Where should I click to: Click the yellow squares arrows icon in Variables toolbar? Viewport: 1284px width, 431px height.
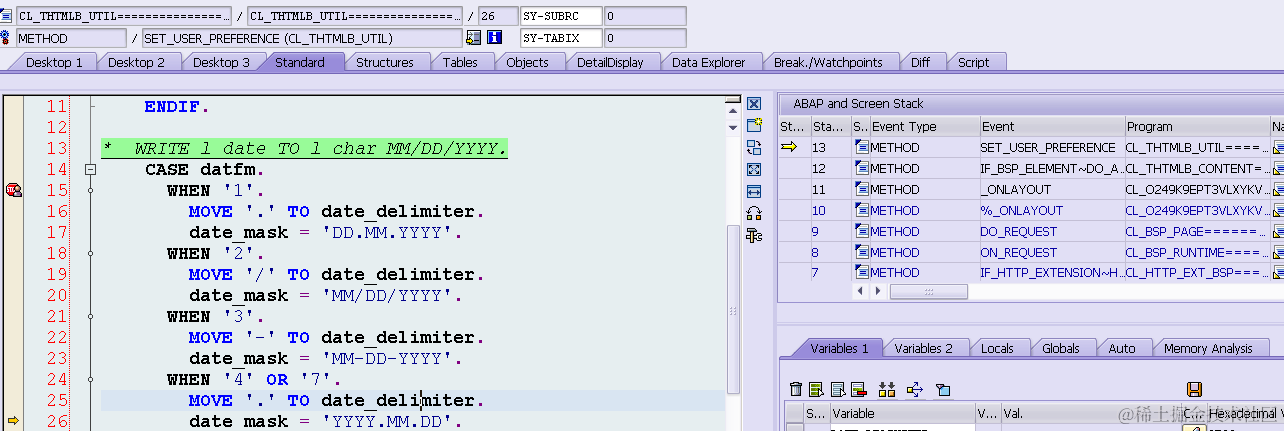pyautogui.click(x=886, y=389)
